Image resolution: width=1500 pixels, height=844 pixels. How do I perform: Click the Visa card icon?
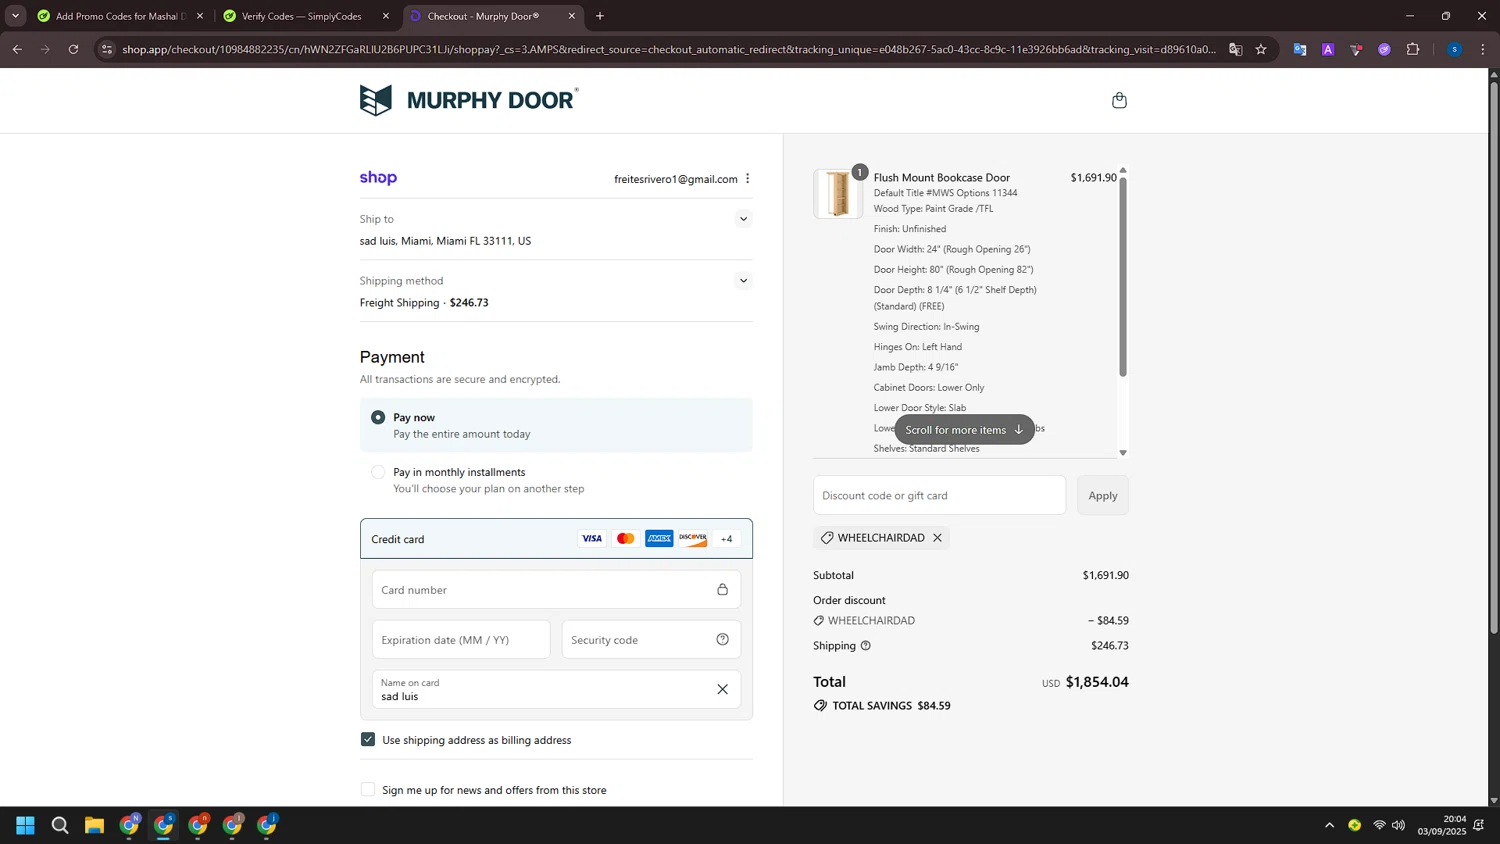coord(592,539)
